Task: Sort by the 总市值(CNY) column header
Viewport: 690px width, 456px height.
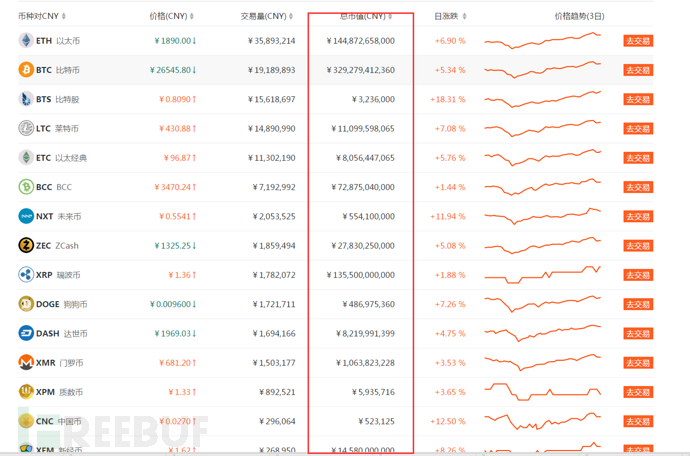Action: click(366, 16)
